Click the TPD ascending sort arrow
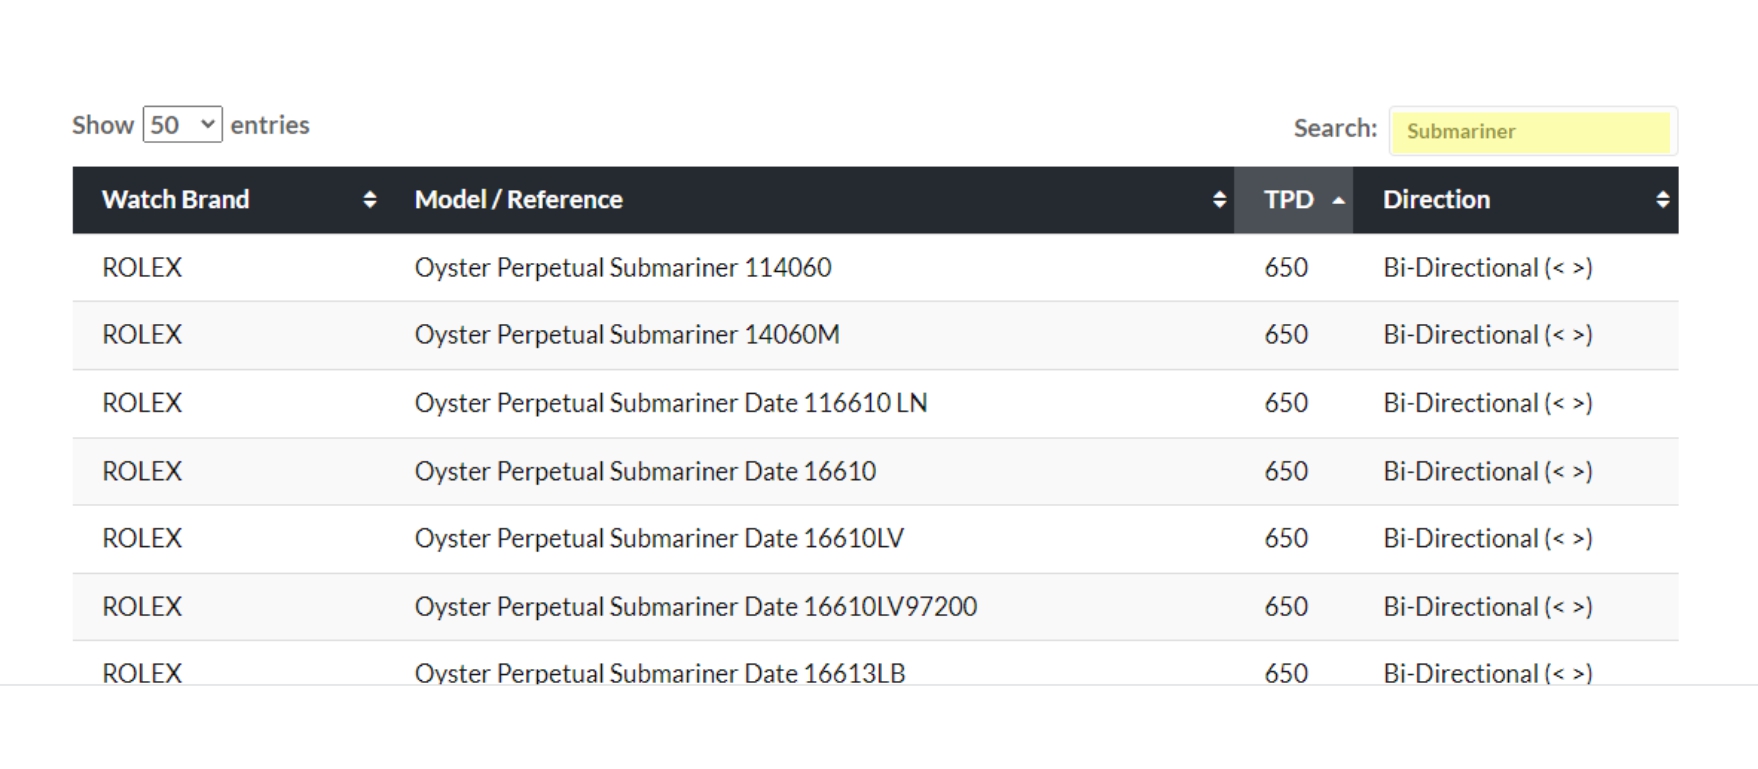Screen dimensions: 1758x769 tap(1338, 201)
